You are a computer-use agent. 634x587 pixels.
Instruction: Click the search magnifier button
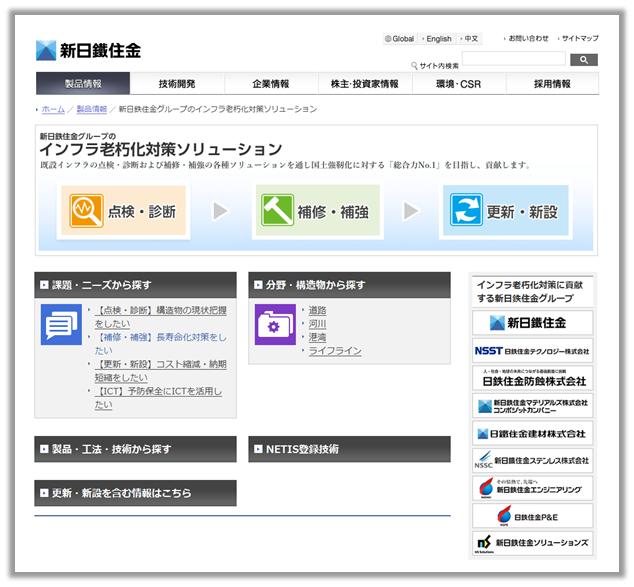coord(583,60)
